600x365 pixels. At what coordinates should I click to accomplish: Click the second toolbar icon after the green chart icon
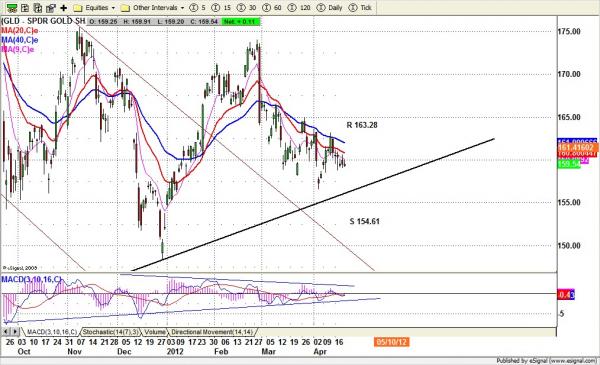(25, 7)
